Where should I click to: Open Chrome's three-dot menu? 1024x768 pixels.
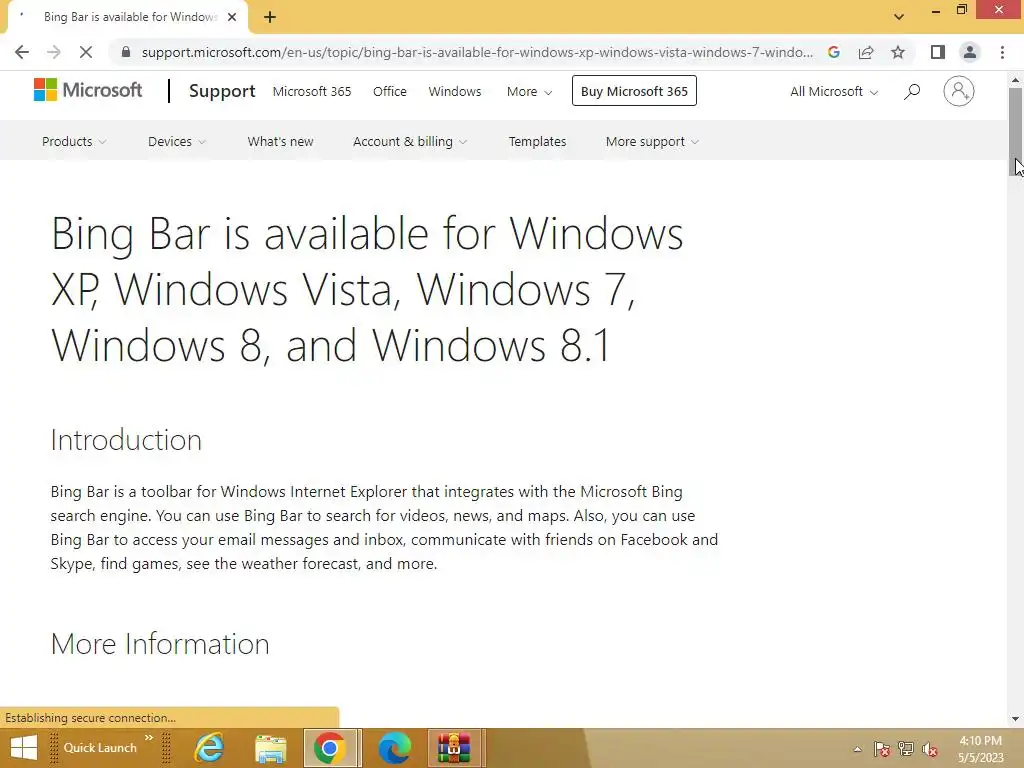coord(1002,52)
